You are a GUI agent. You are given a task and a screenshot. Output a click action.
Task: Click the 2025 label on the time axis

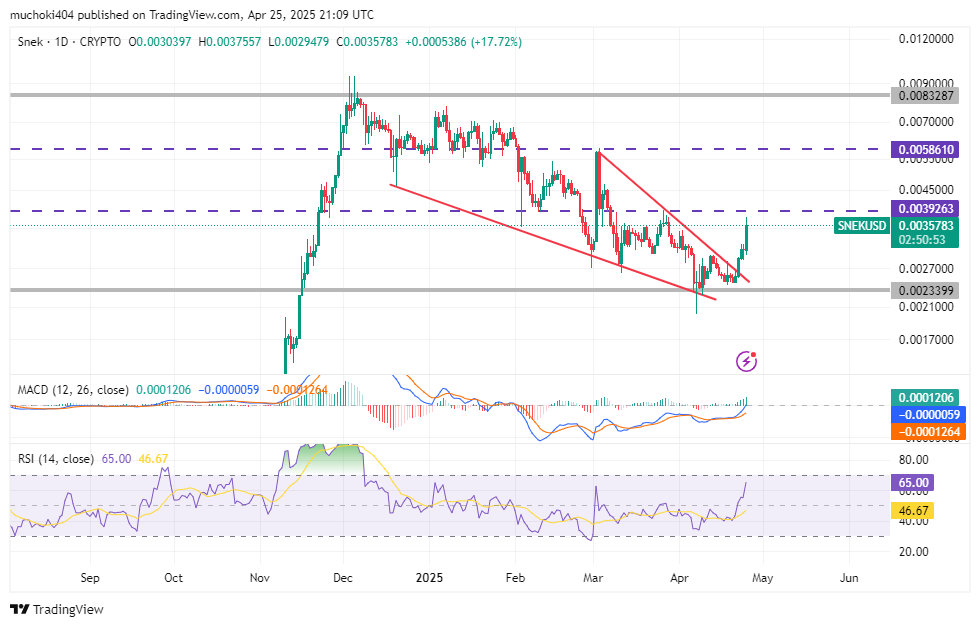pyautogui.click(x=429, y=578)
